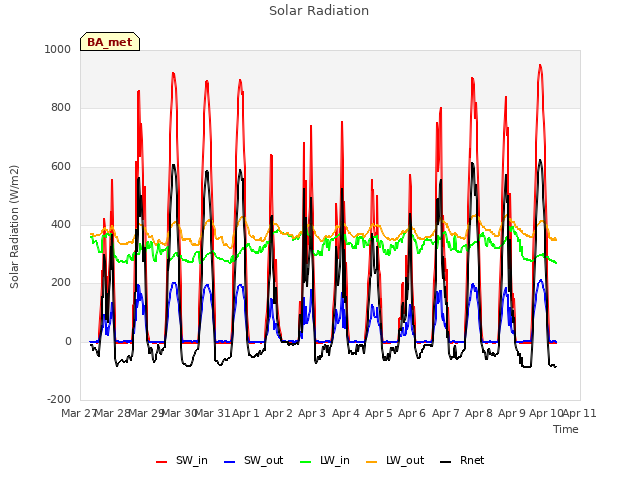Screen dimensions: 640x480
Task: Click the Apr 11 x-axis label
Action: point(580,413)
